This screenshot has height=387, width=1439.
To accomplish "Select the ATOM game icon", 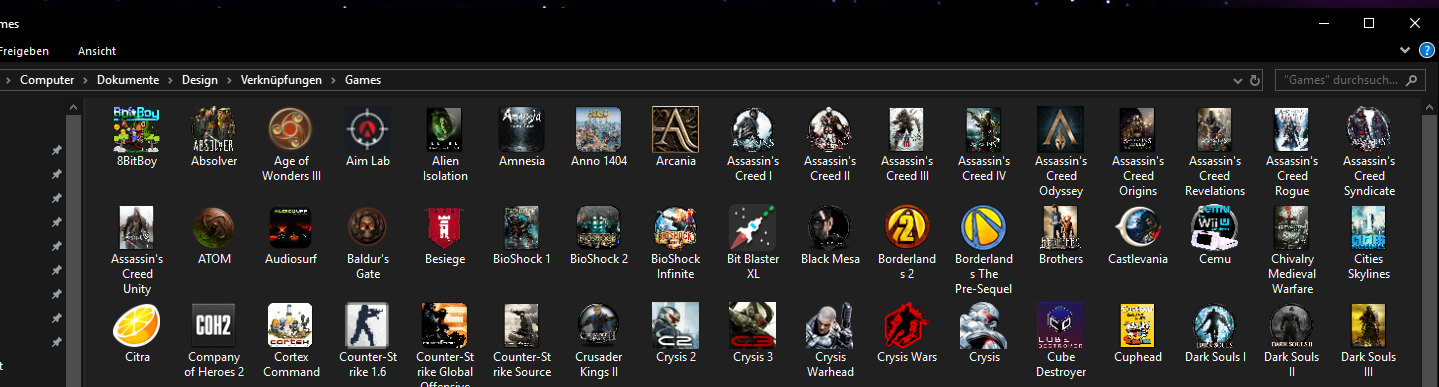I will [x=214, y=228].
